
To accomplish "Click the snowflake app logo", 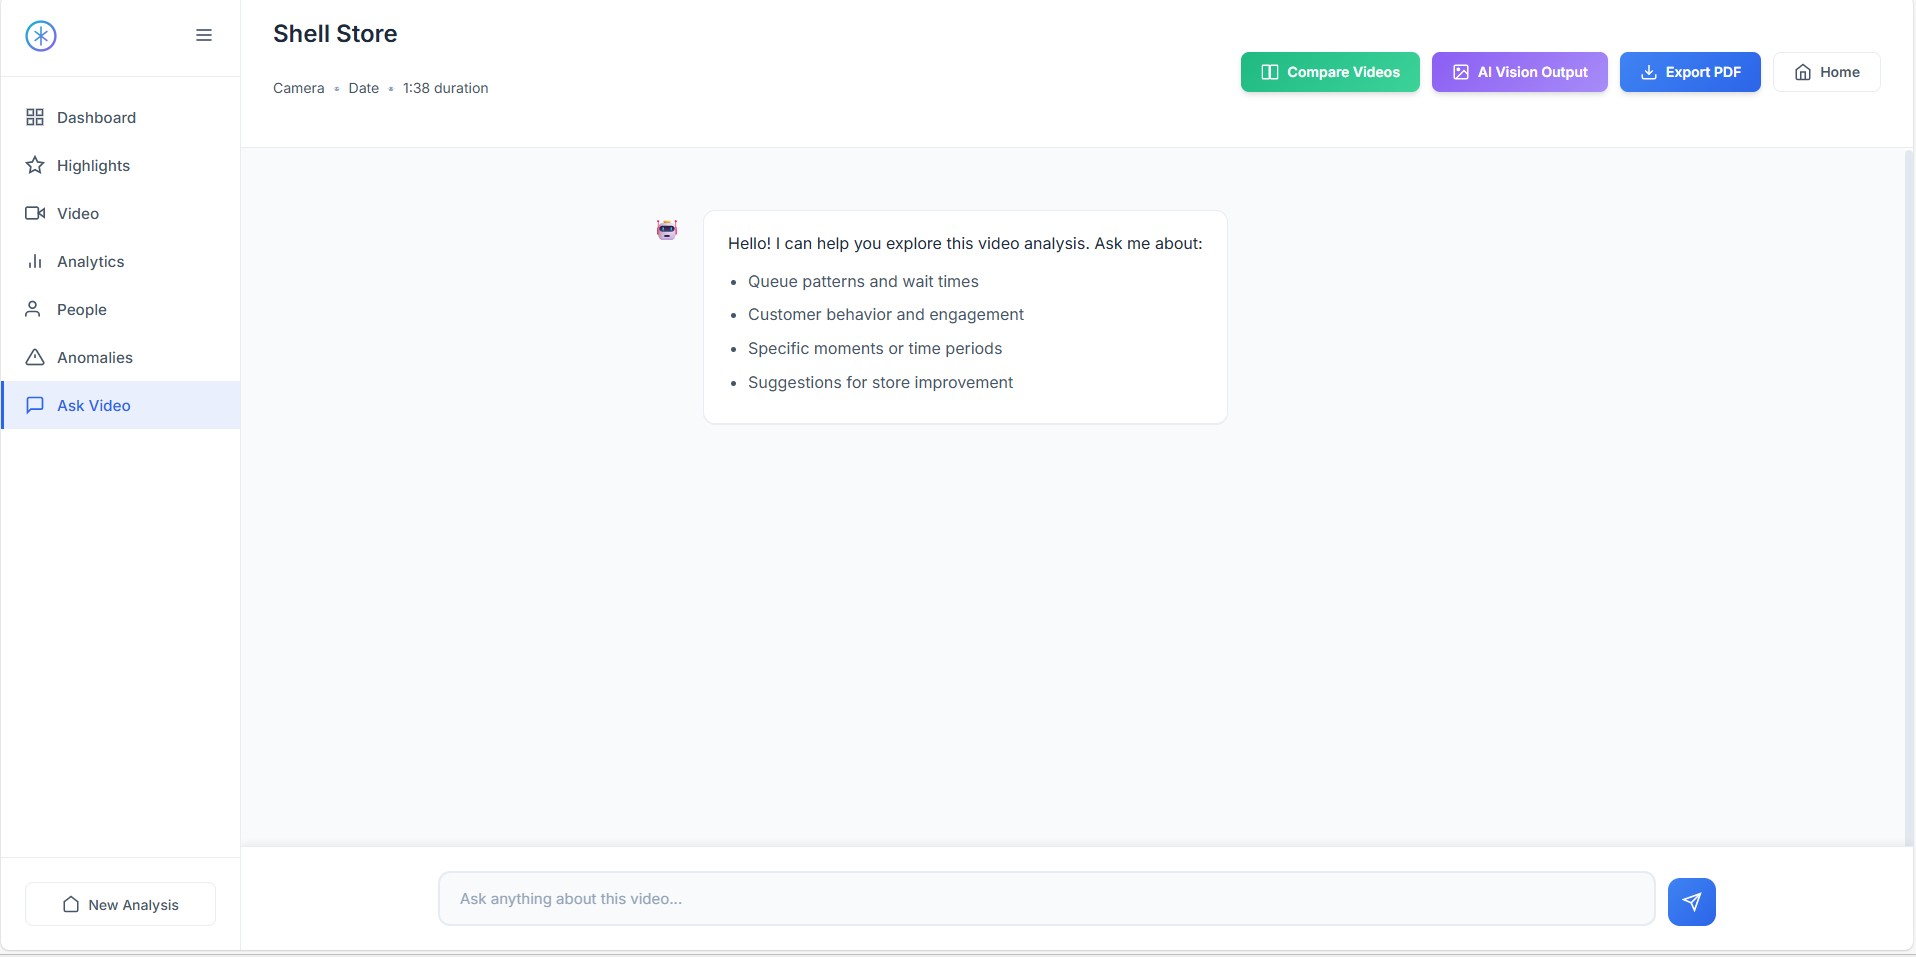I will 41,36.
